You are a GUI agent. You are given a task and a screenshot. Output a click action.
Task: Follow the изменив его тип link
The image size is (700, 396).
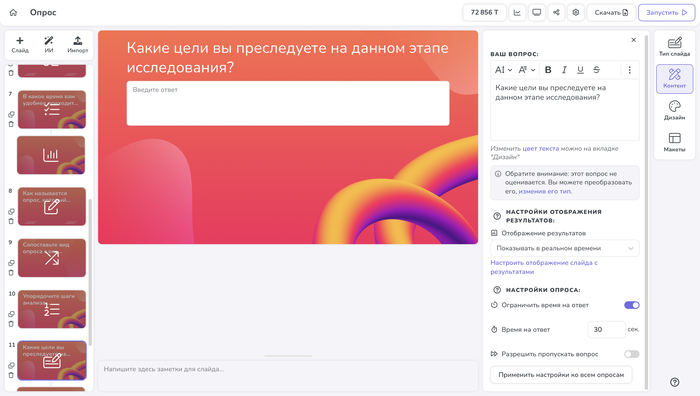point(545,191)
